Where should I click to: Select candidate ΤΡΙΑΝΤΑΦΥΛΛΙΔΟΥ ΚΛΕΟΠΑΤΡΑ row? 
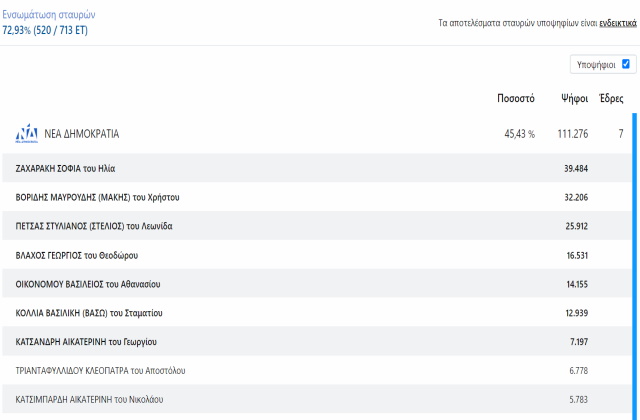[x=317, y=371]
